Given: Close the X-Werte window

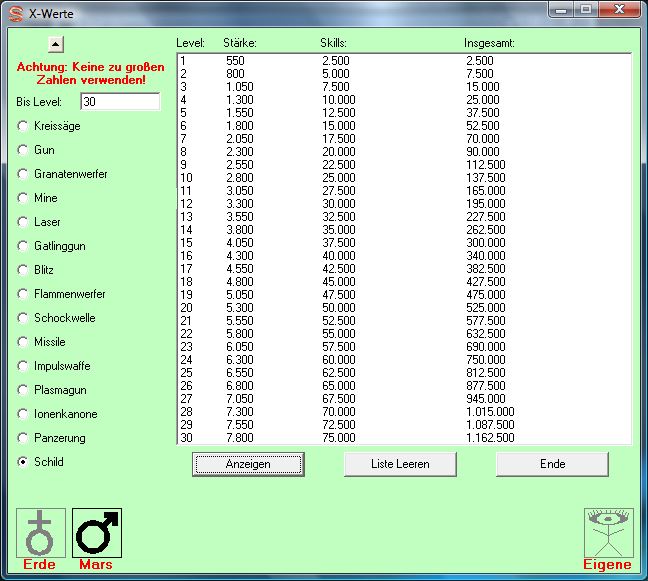Looking at the screenshot, I should [619, 10].
